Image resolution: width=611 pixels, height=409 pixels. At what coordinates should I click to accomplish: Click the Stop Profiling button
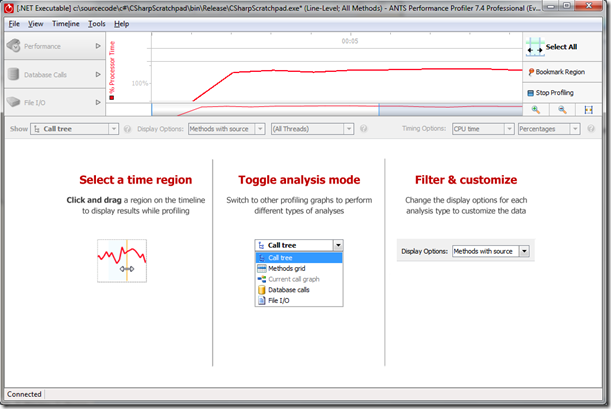click(562, 93)
